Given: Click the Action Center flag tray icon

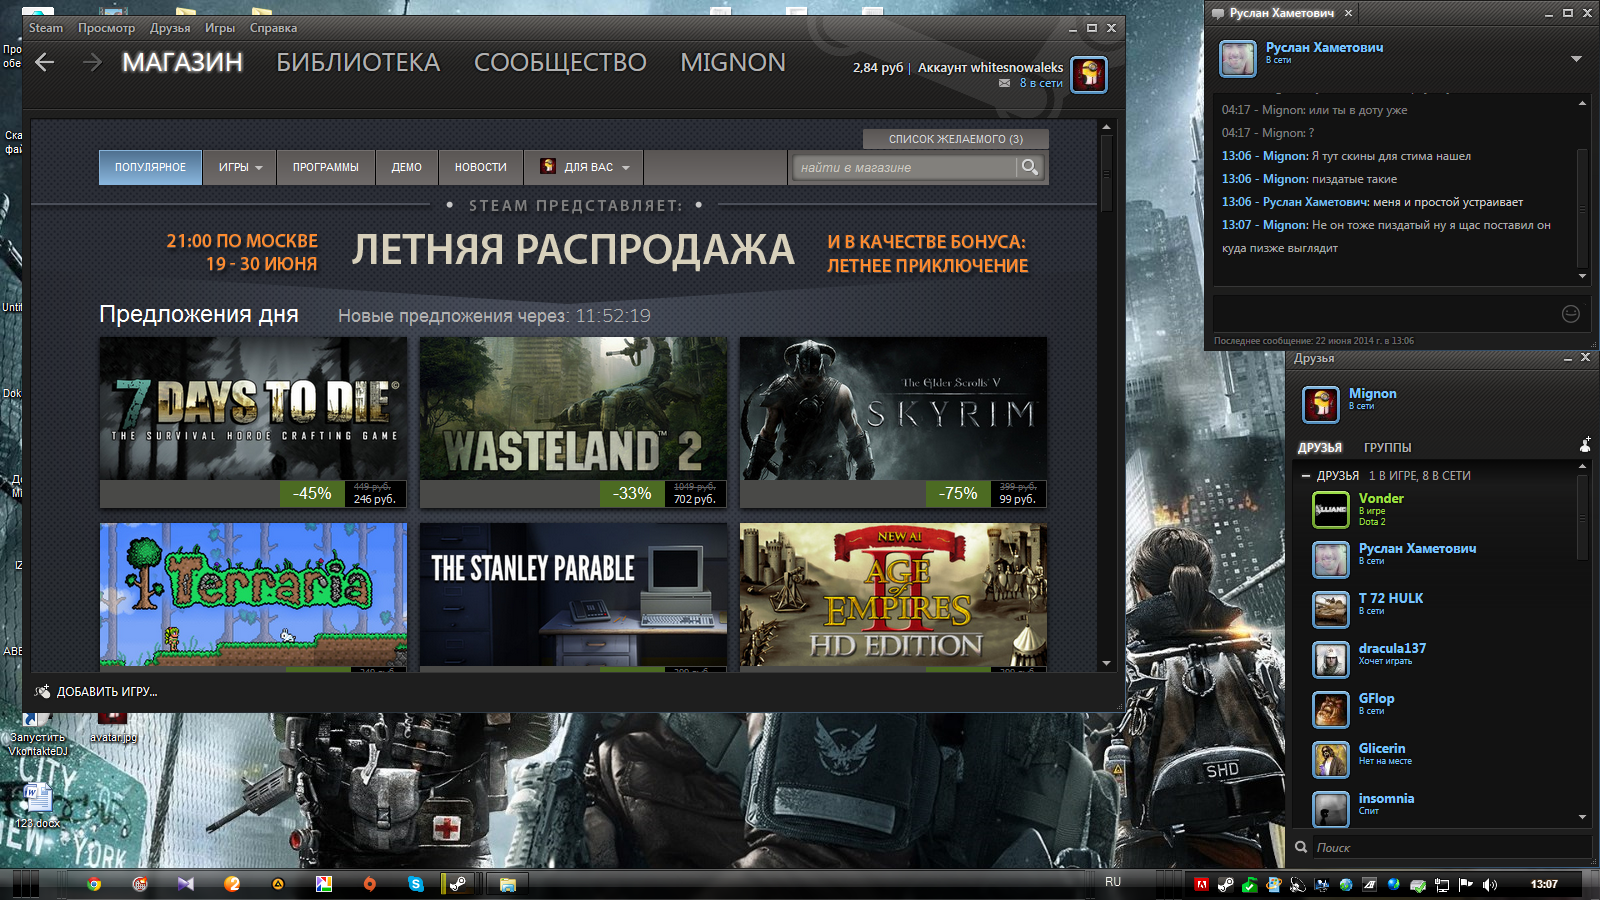Looking at the screenshot, I should 1466,884.
